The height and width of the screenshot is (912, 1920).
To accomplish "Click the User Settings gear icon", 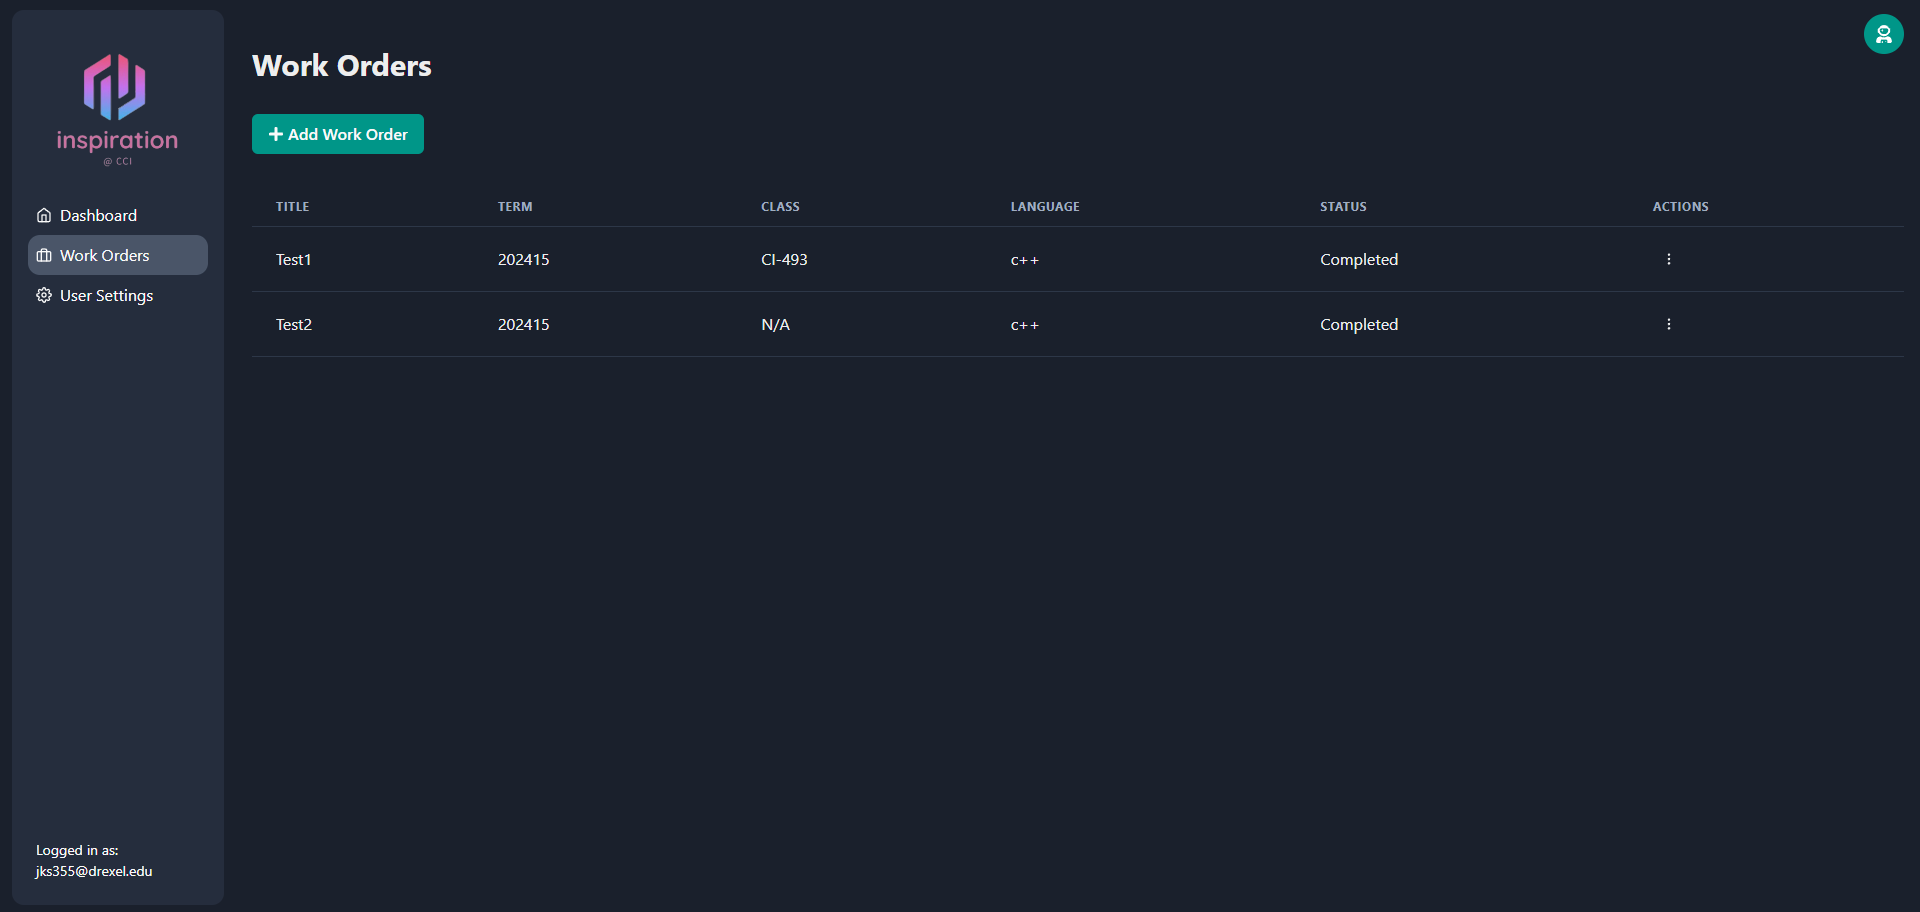I will point(44,295).
